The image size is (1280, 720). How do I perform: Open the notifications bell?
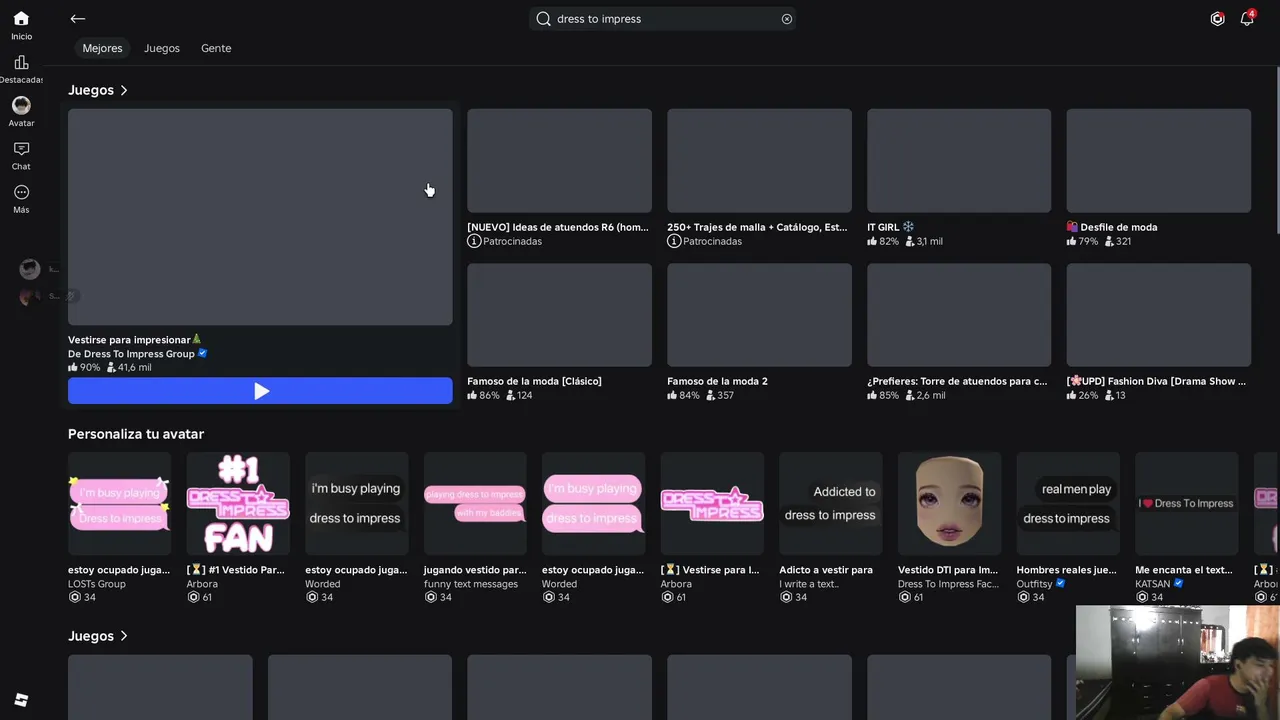coord(1247,19)
